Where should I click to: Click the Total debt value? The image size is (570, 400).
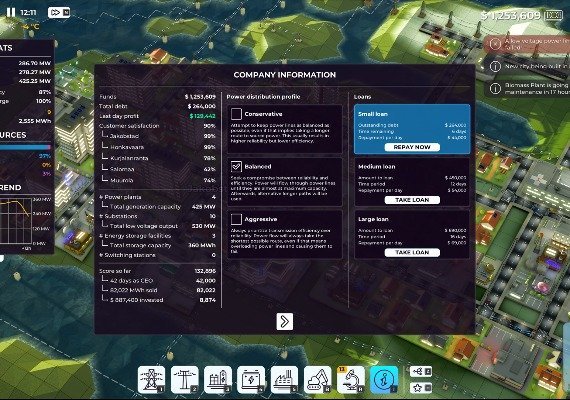[202, 106]
